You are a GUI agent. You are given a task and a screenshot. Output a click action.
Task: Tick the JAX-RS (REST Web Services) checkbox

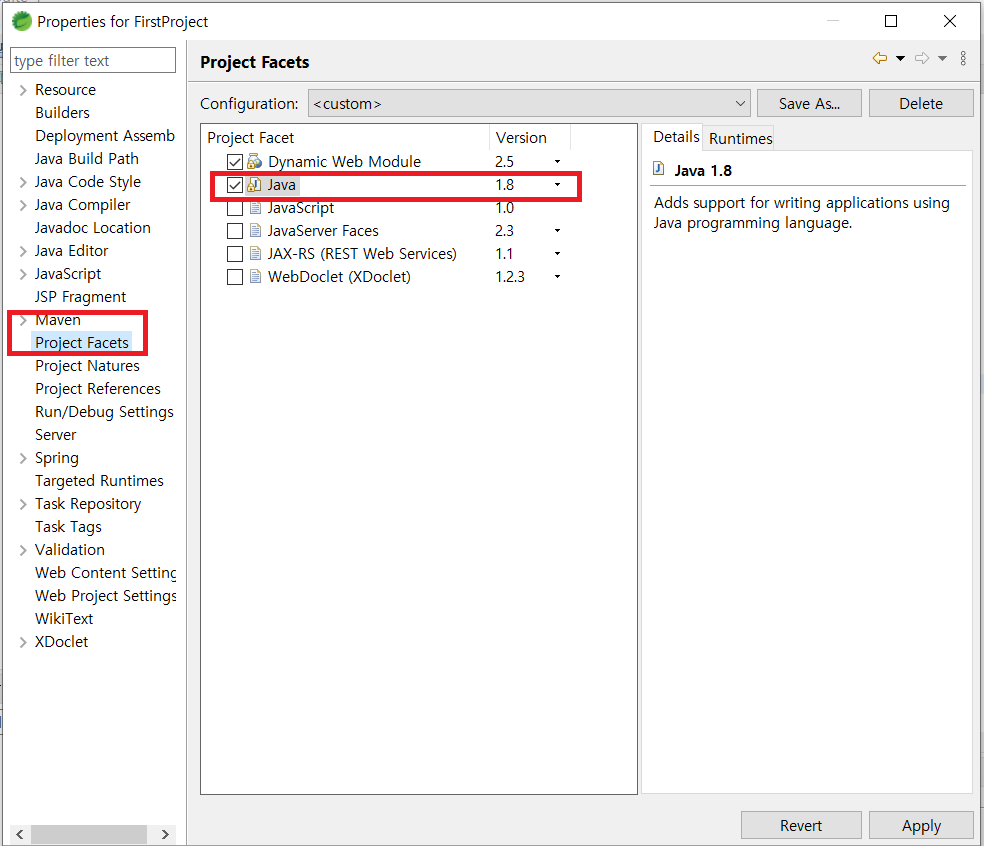pyautogui.click(x=235, y=254)
